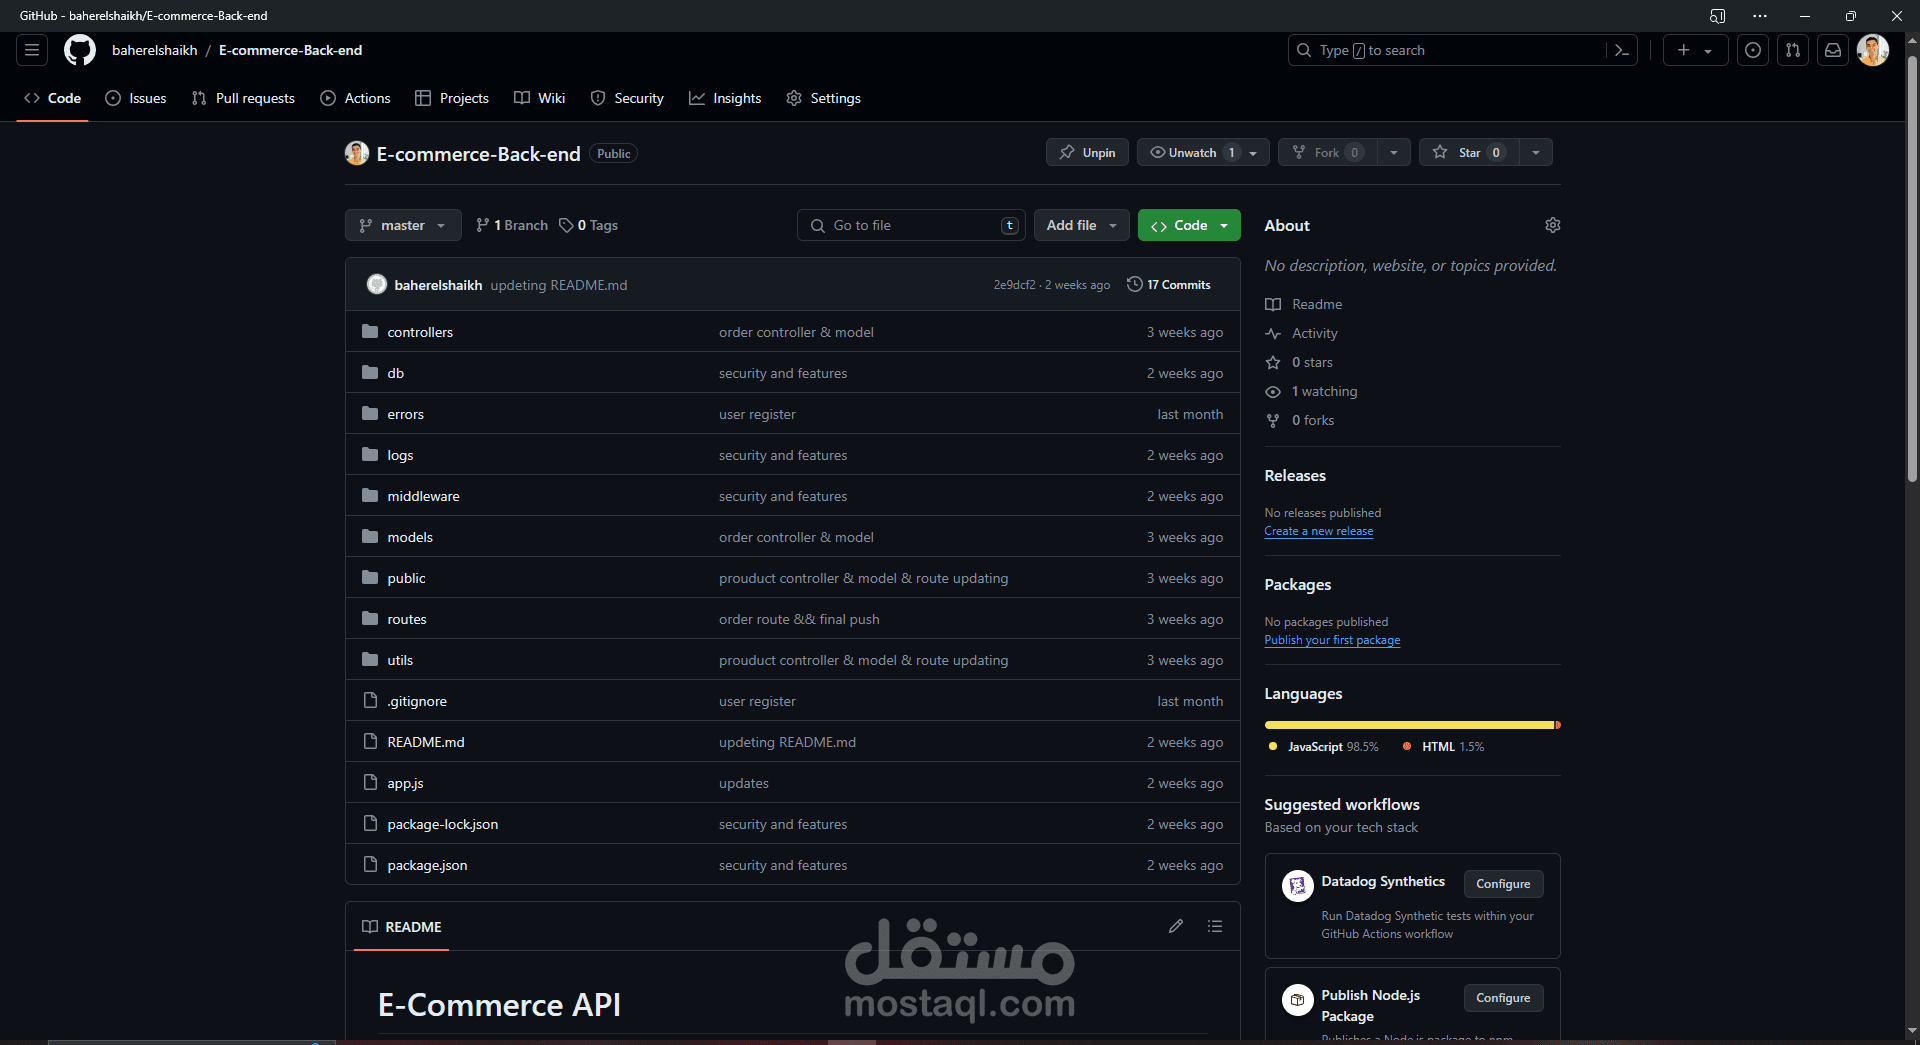Go to GitHub homepage via Octocat logo

click(x=80, y=50)
